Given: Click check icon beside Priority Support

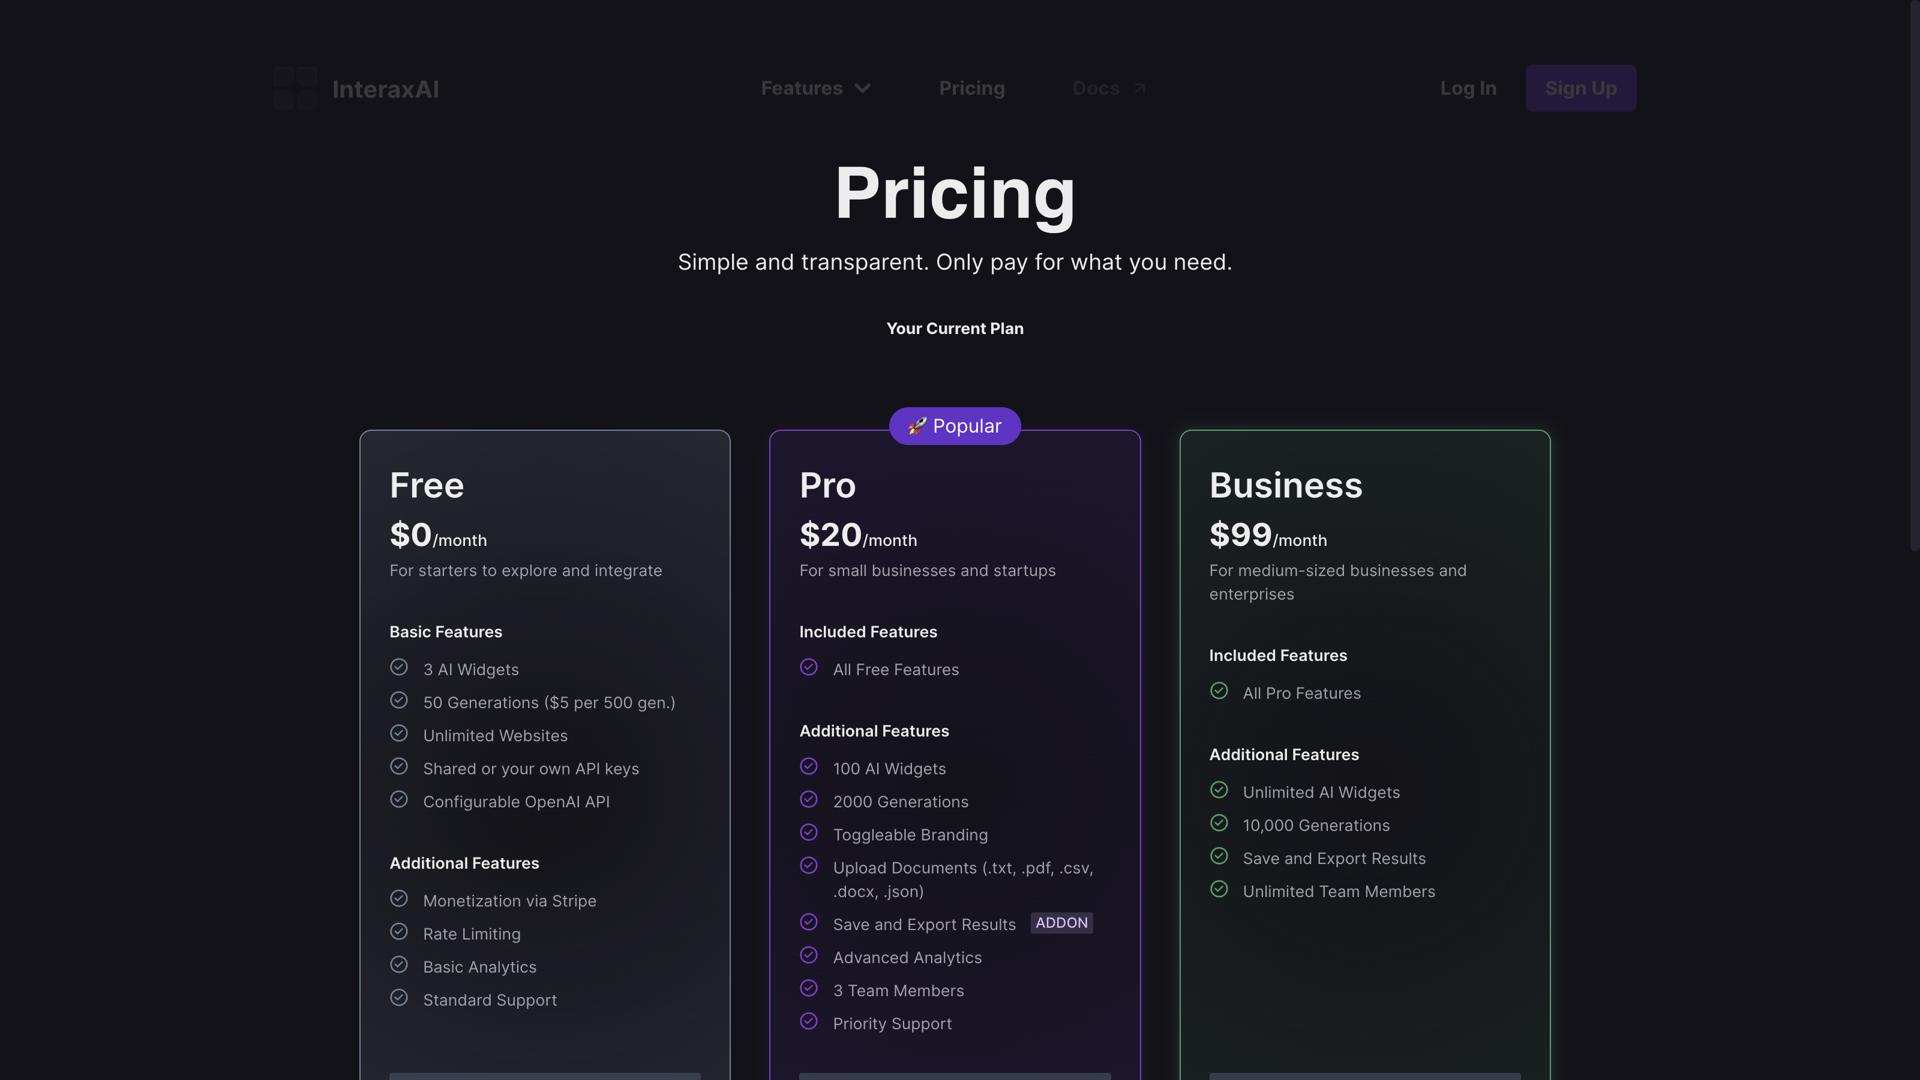Looking at the screenshot, I should tap(809, 1022).
